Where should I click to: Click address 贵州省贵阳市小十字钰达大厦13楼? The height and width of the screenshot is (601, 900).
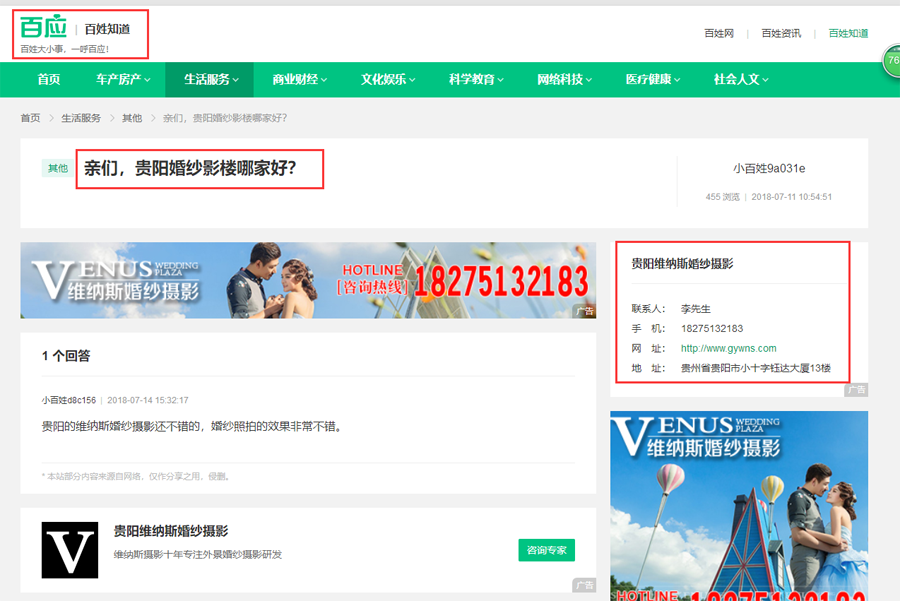click(755, 368)
